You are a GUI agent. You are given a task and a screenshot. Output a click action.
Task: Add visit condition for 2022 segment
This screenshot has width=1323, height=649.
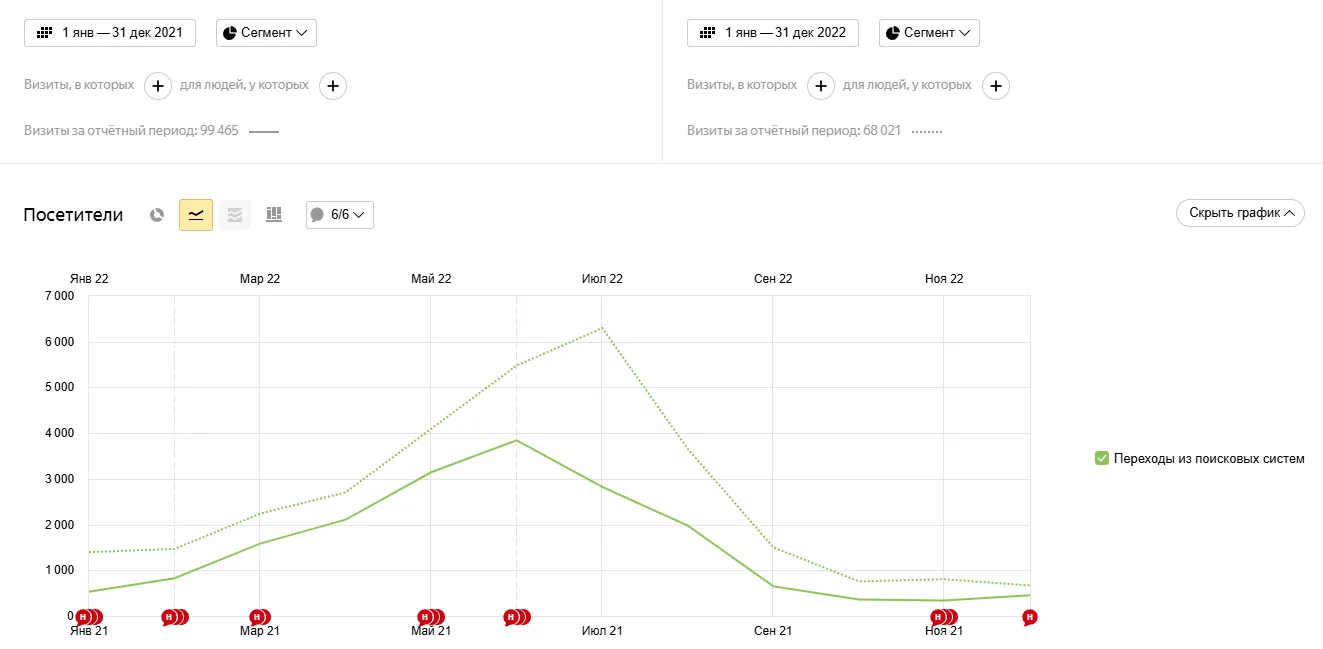tap(821, 86)
